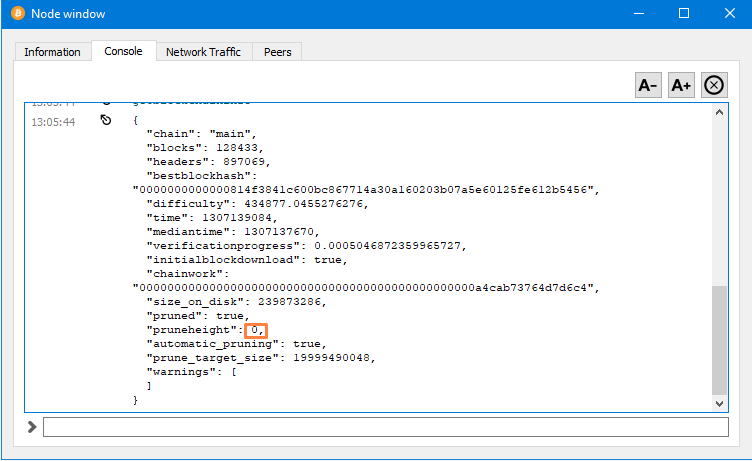Screen dimensions: 752x461
Task: Click the chainwork hash ending a4cab73764d7d6c4
Action: pyautogui.click(x=366, y=288)
